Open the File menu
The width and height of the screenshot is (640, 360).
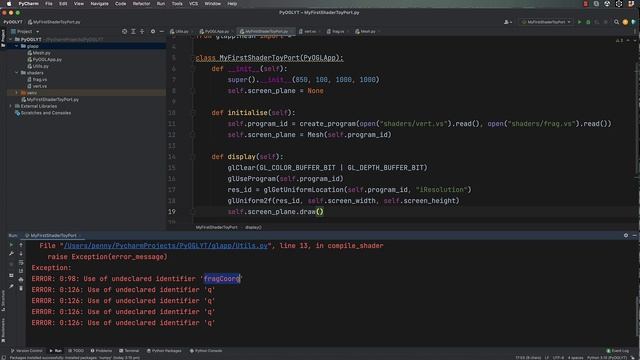pos(49,4)
